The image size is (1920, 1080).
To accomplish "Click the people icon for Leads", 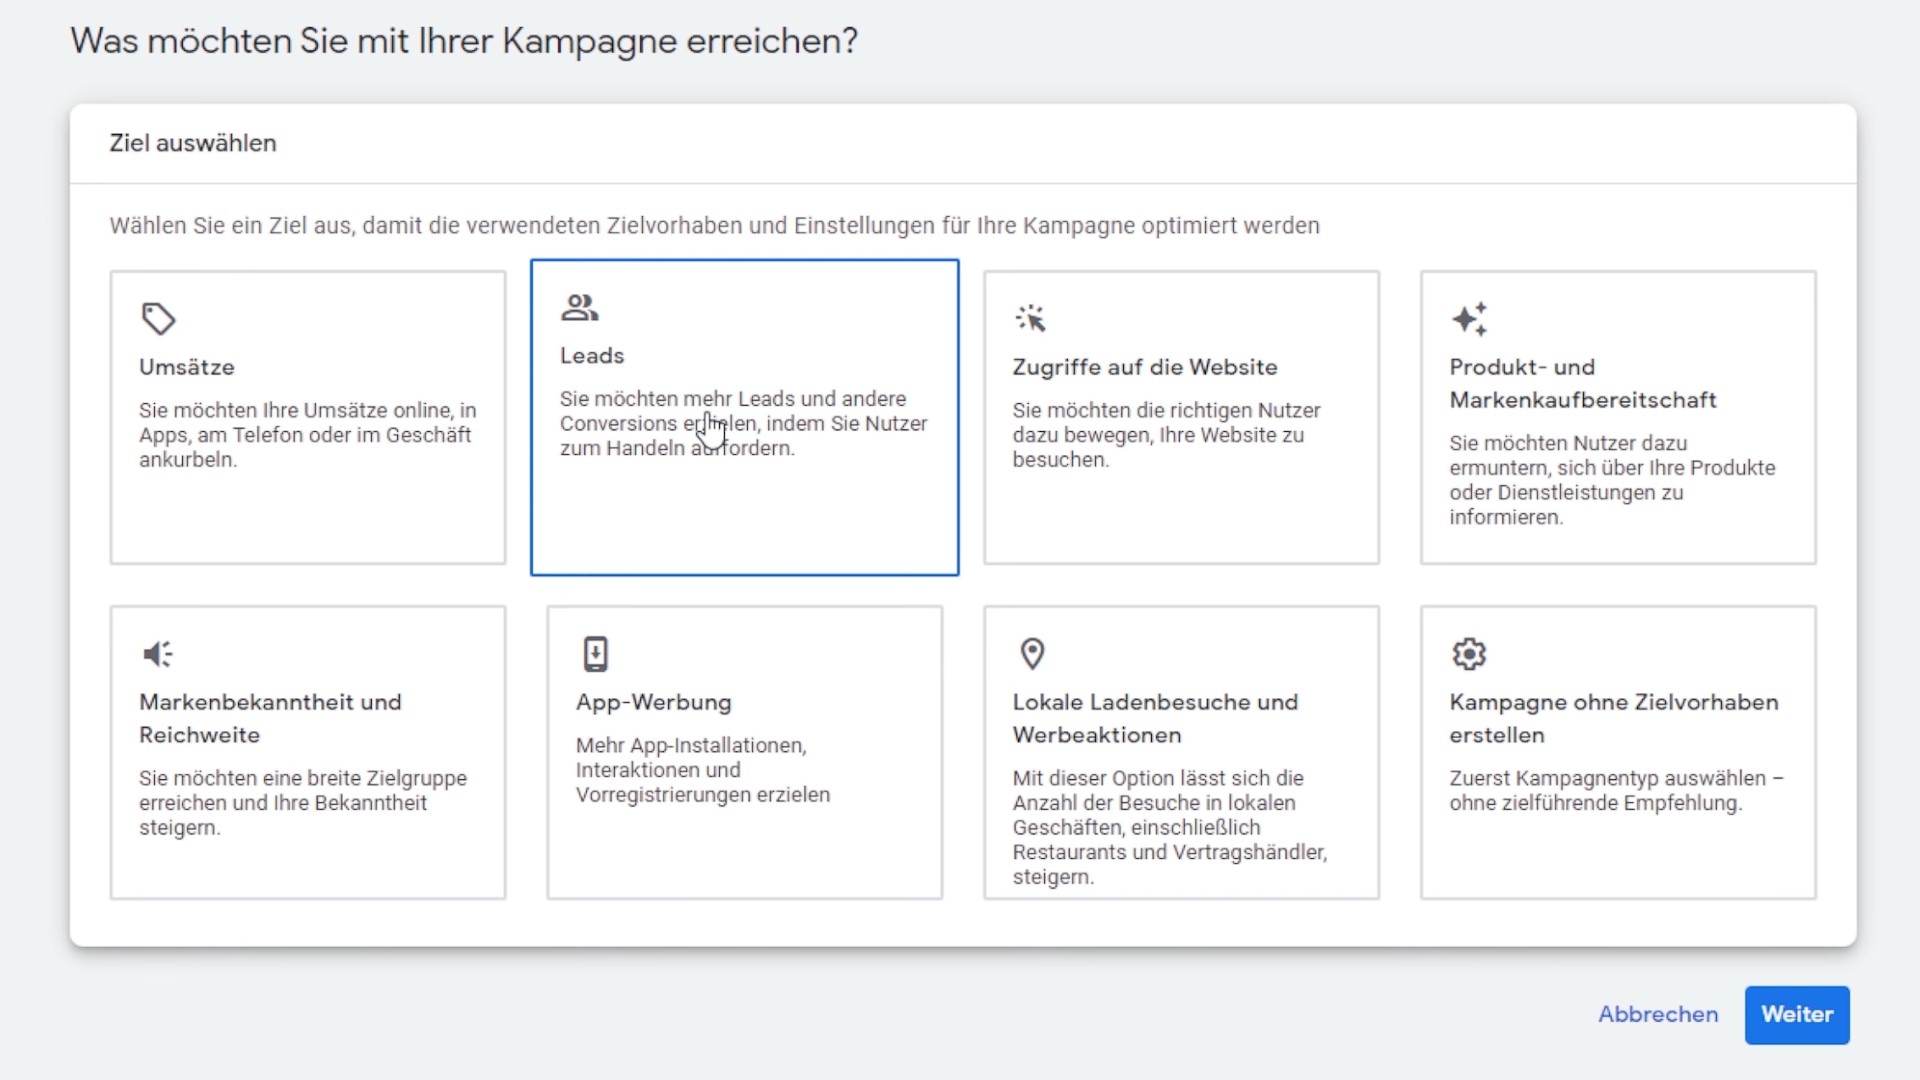I will point(579,307).
